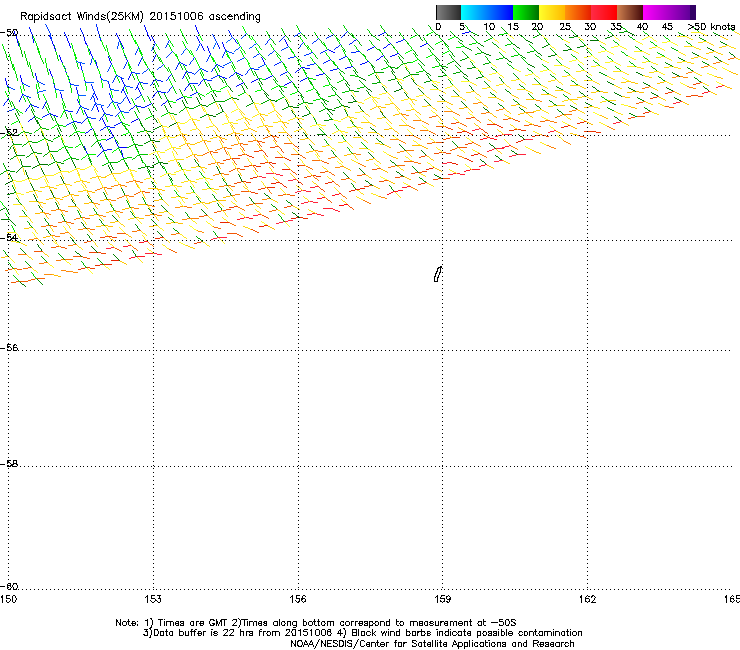Click the title 'Rapidscat Winds(25KM) 20151006 ascending'
The width and height of the screenshot is (740, 650).
(x=140, y=16)
